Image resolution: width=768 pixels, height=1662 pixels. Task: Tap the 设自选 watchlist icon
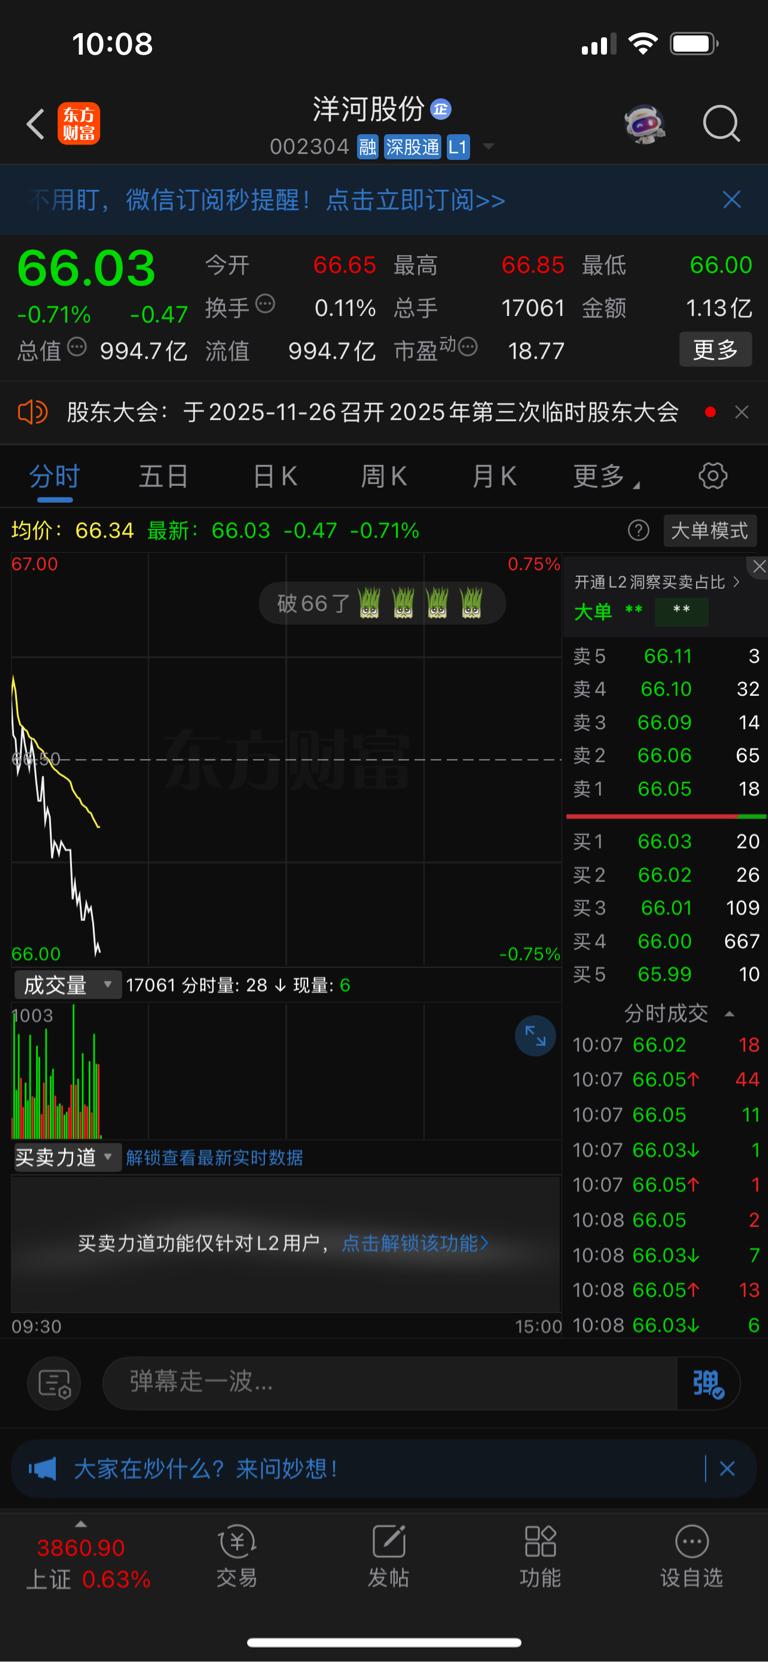(x=691, y=1557)
